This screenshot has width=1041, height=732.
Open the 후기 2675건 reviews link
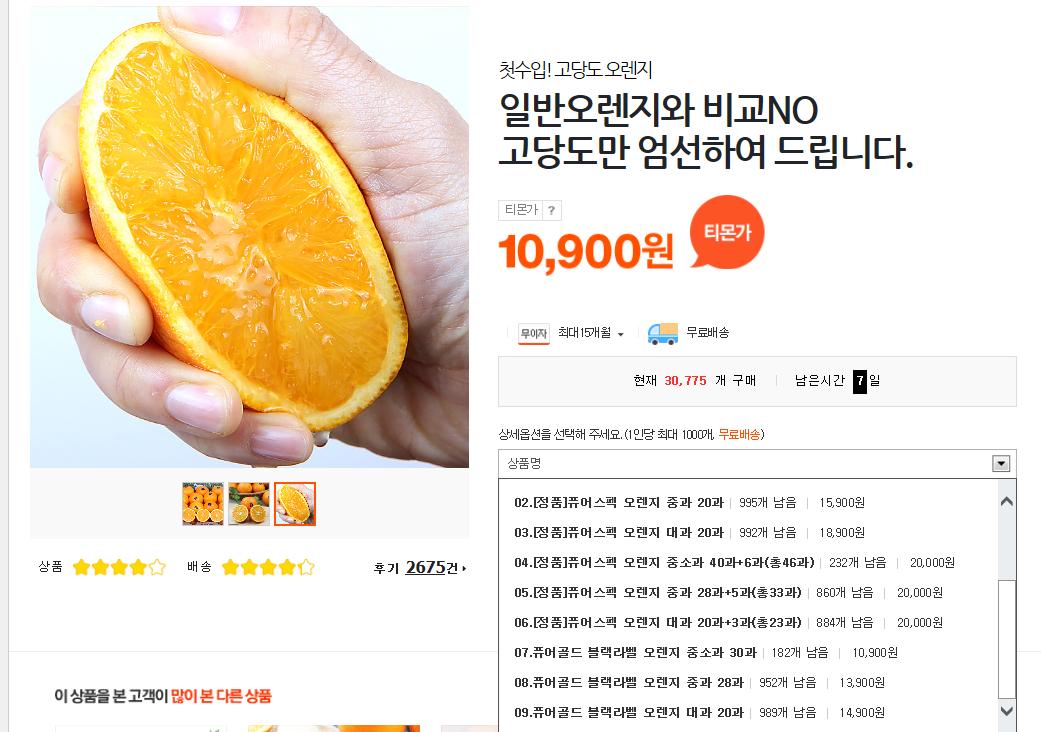[x=420, y=568]
